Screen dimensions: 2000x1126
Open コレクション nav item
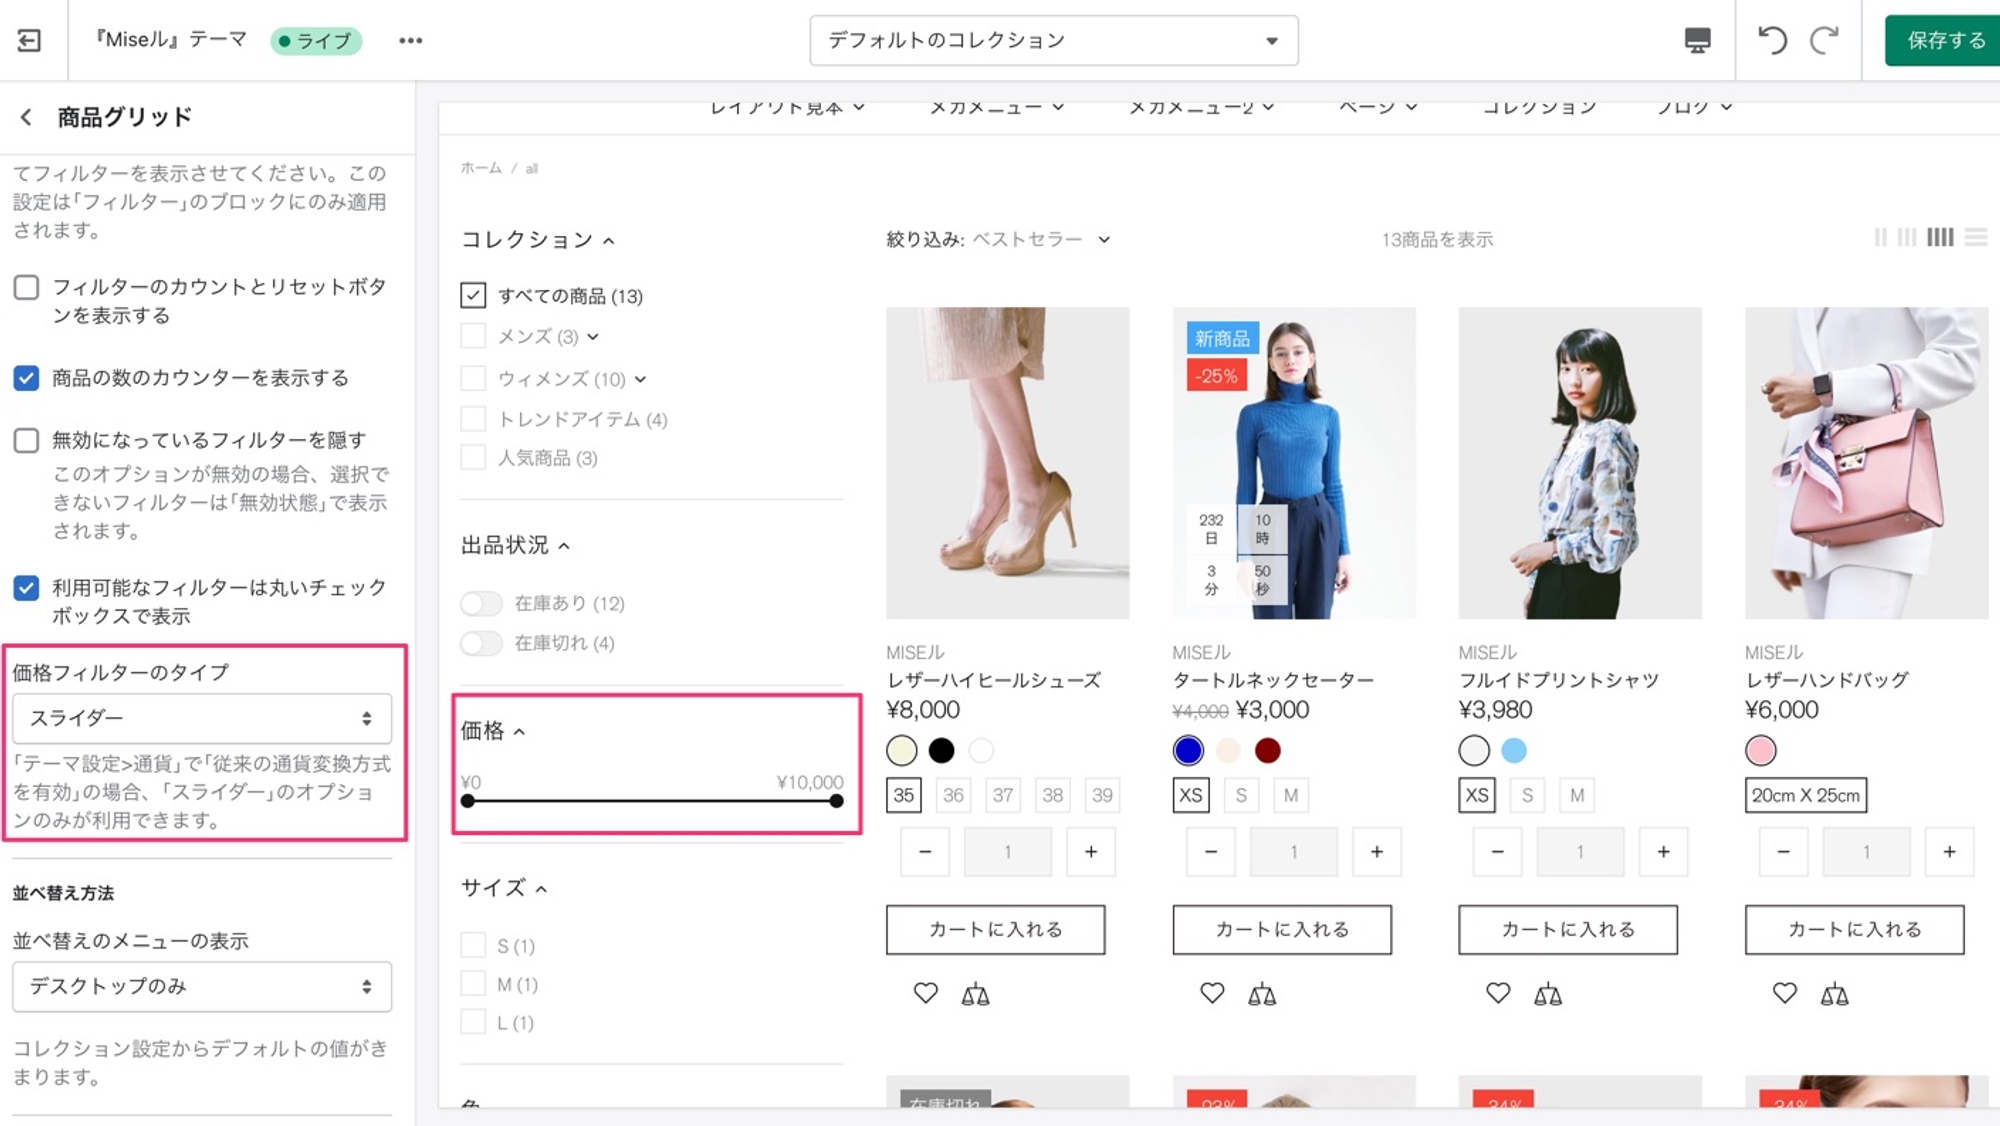[1539, 107]
